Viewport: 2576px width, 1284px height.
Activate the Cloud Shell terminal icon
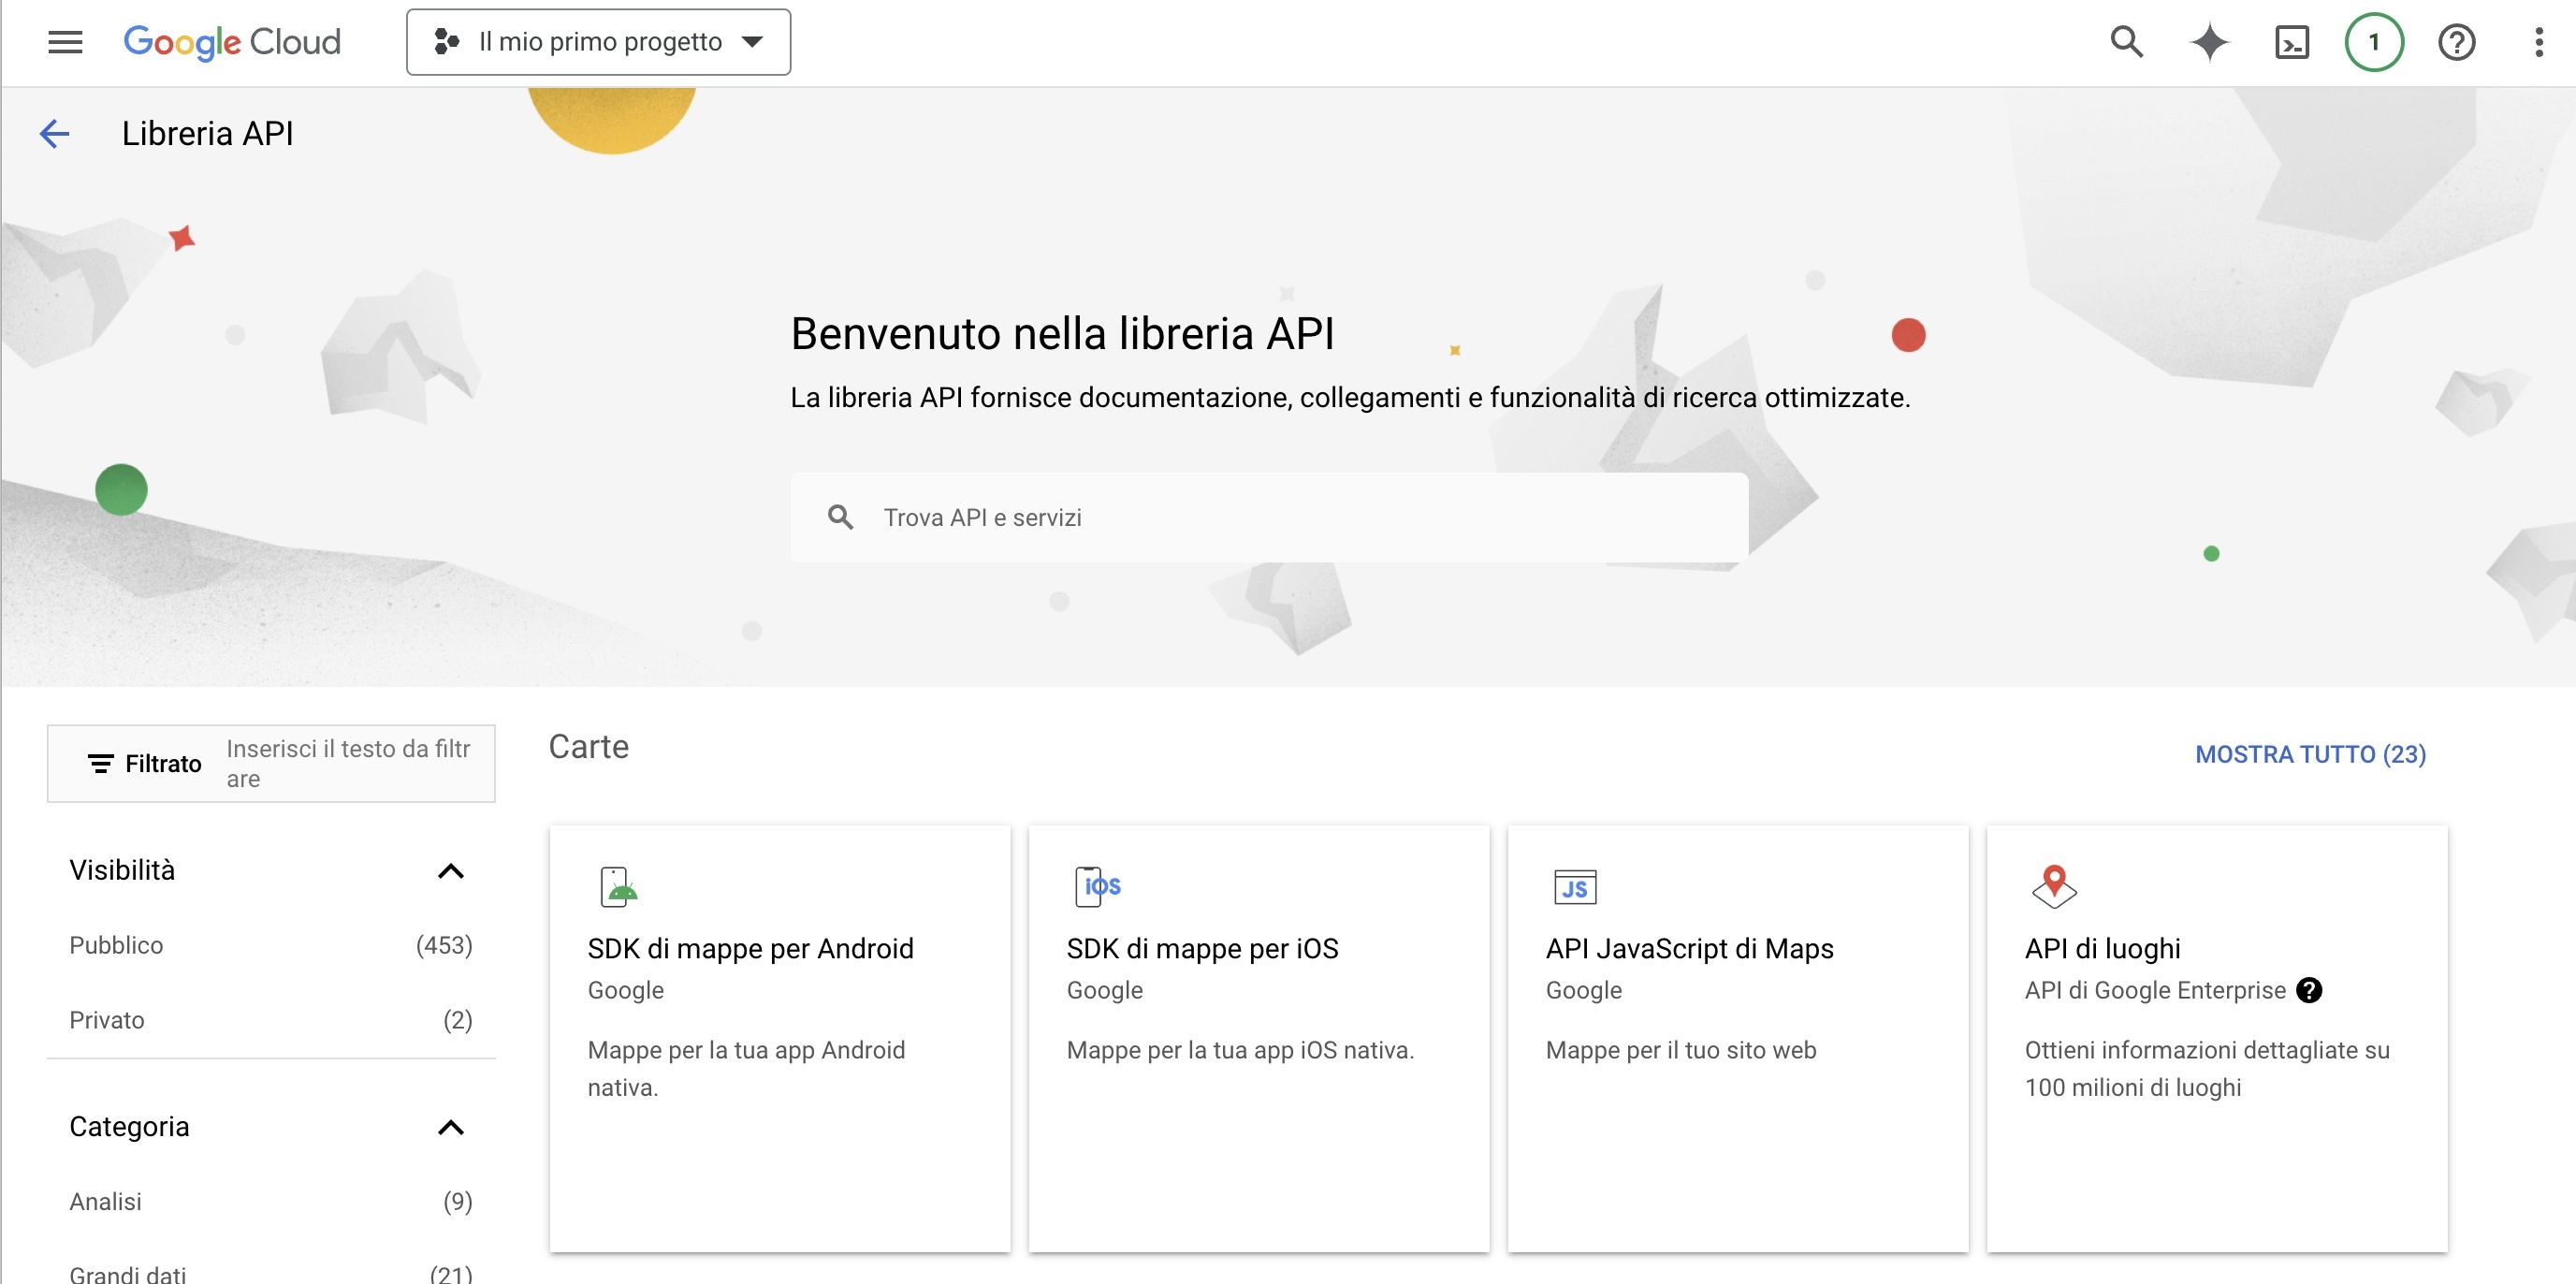[x=2291, y=41]
